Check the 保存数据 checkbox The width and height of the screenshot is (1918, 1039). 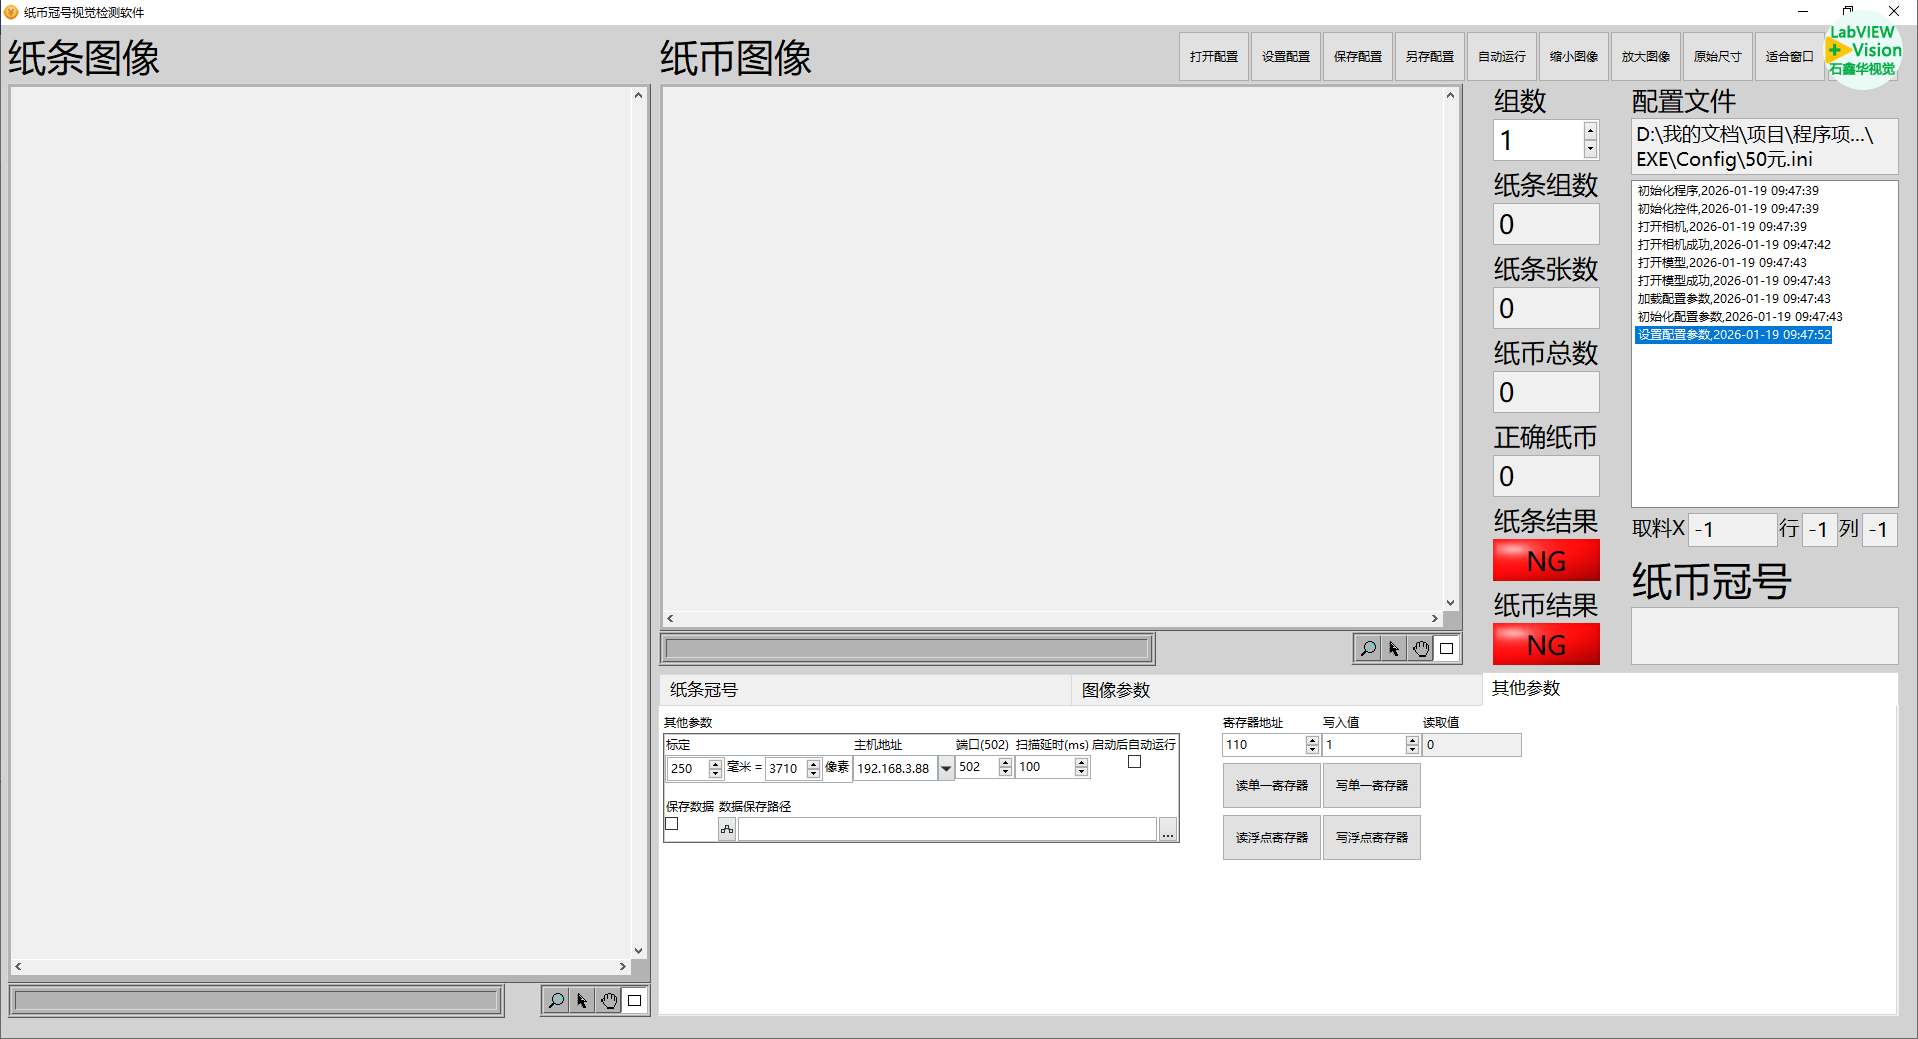(x=672, y=824)
